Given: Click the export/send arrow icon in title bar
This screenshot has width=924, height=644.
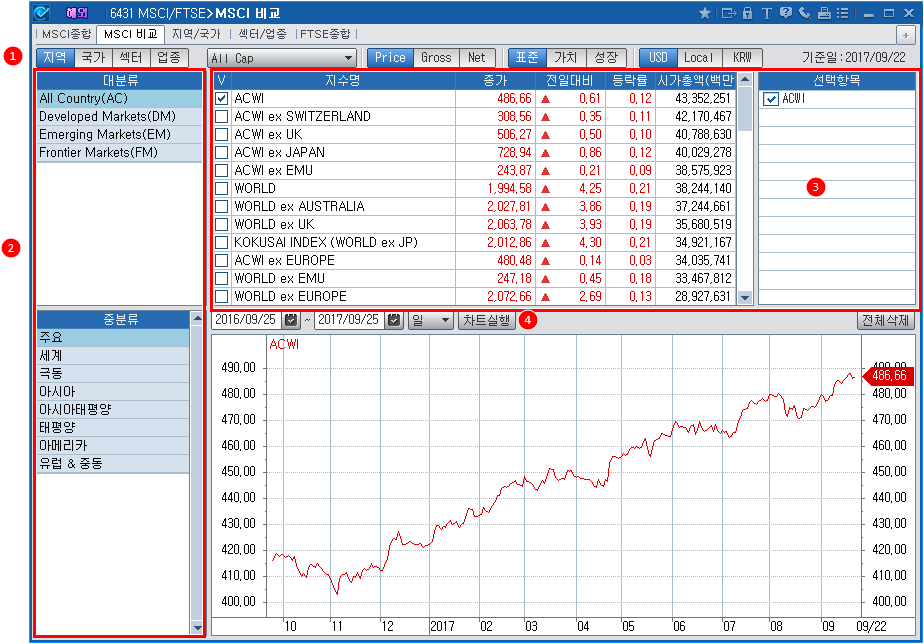Looking at the screenshot, I should tap(729, 13).
